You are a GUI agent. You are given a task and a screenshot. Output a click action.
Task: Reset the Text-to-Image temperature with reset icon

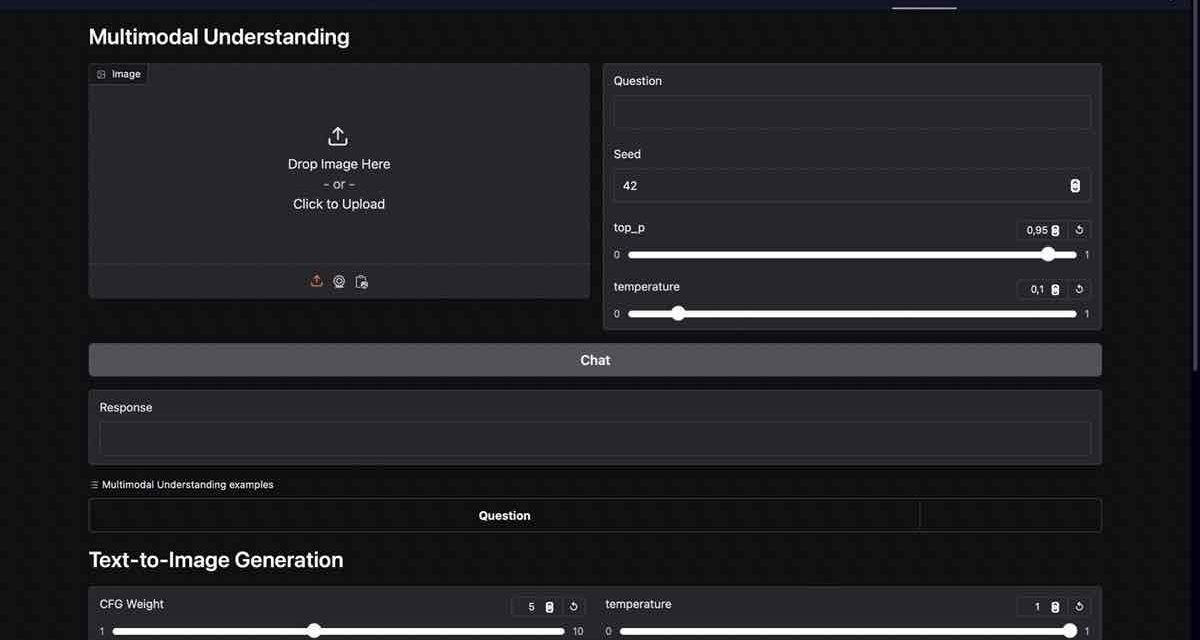1079,606
